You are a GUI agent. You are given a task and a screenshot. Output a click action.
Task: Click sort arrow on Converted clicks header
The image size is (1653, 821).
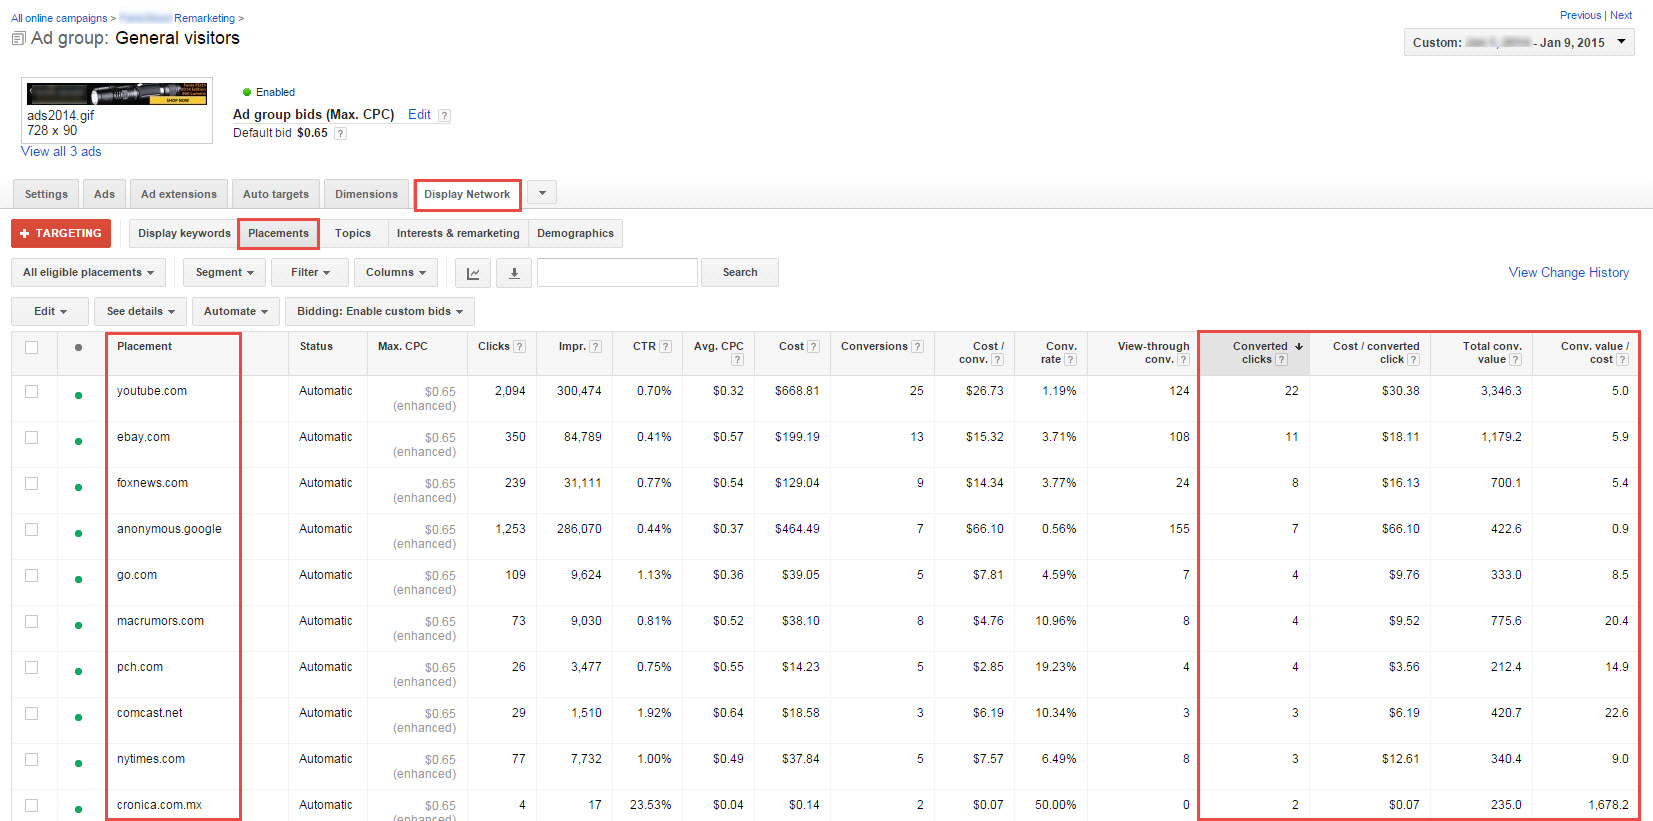1298,347
